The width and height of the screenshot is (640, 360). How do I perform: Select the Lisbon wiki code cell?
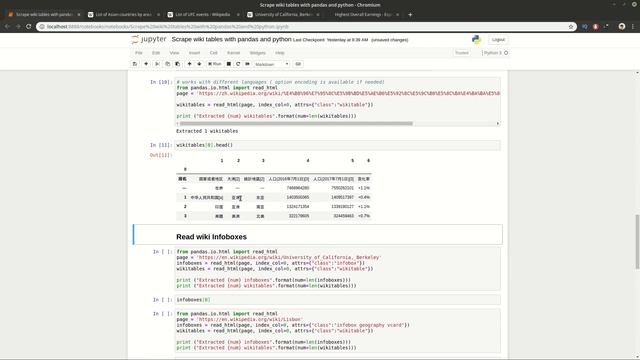click(337, 331)
